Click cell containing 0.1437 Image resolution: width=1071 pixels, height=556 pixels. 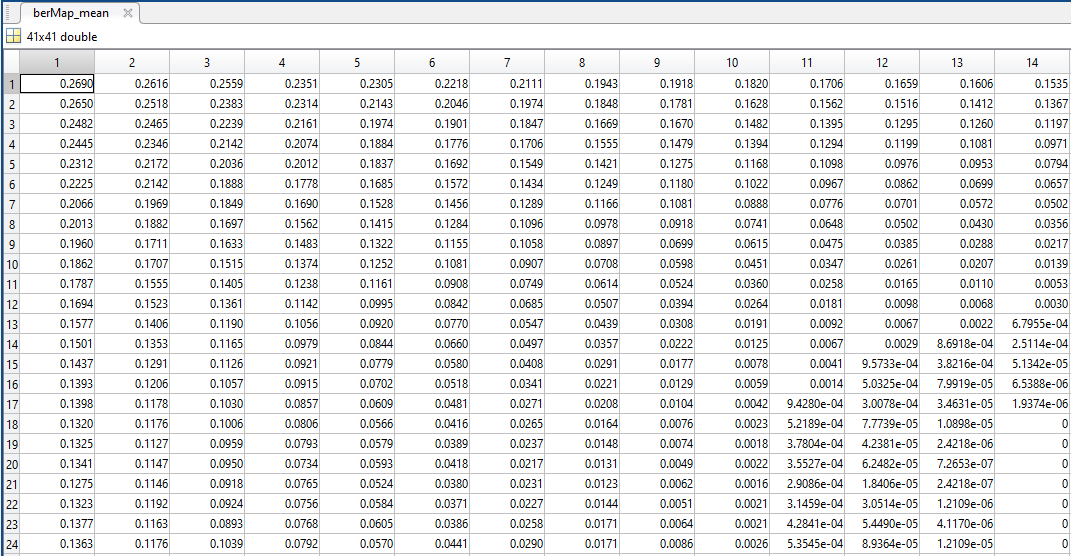[x=57, y=363]
